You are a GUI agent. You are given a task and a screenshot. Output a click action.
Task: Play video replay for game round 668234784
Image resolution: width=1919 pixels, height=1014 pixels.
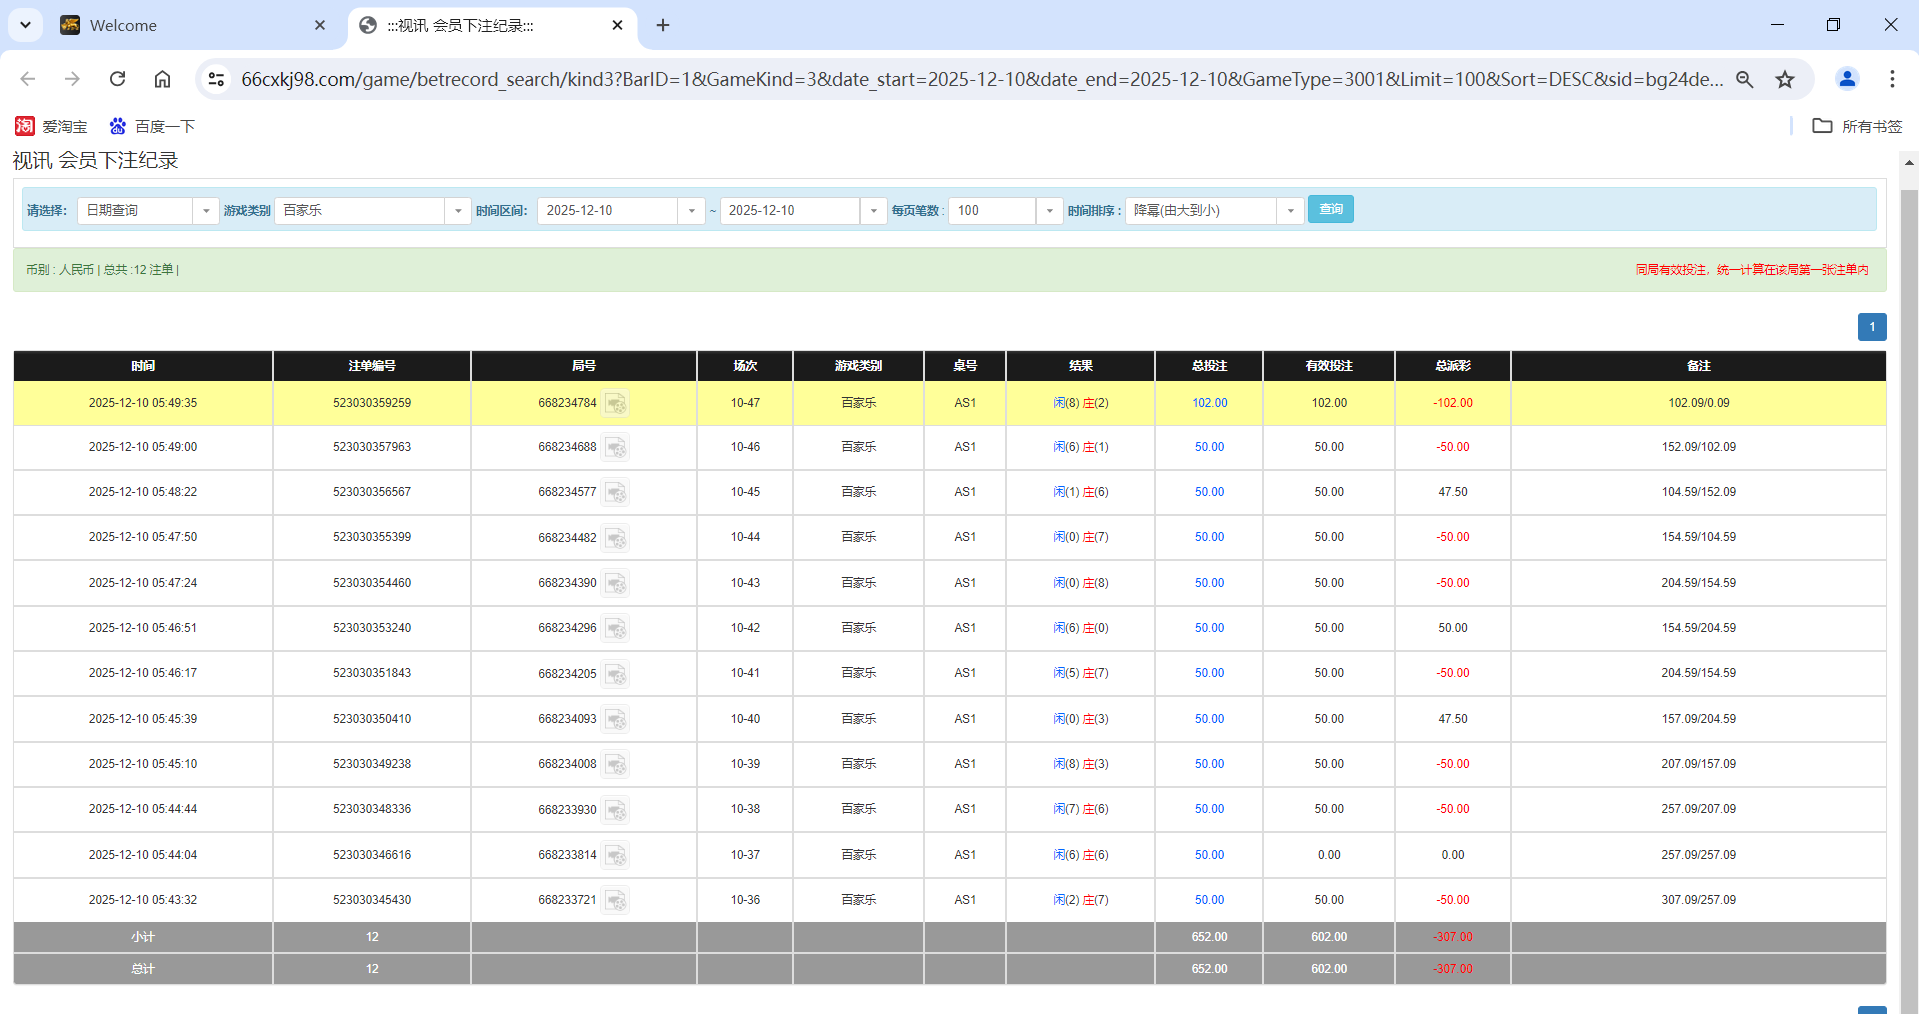[x=616, y=404]
